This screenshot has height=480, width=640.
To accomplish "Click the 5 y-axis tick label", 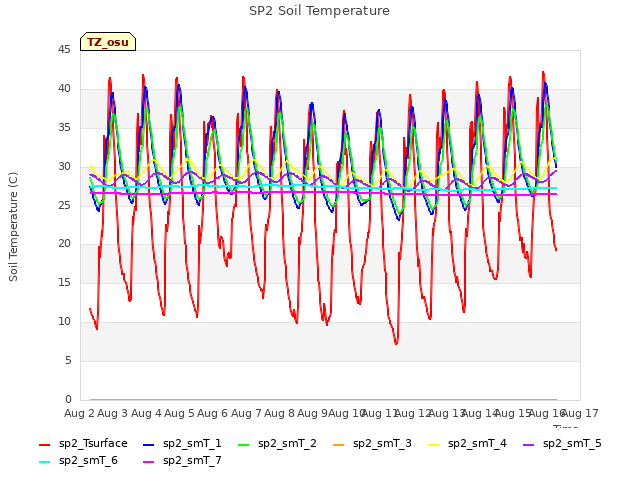I will (x=68, y=361).
